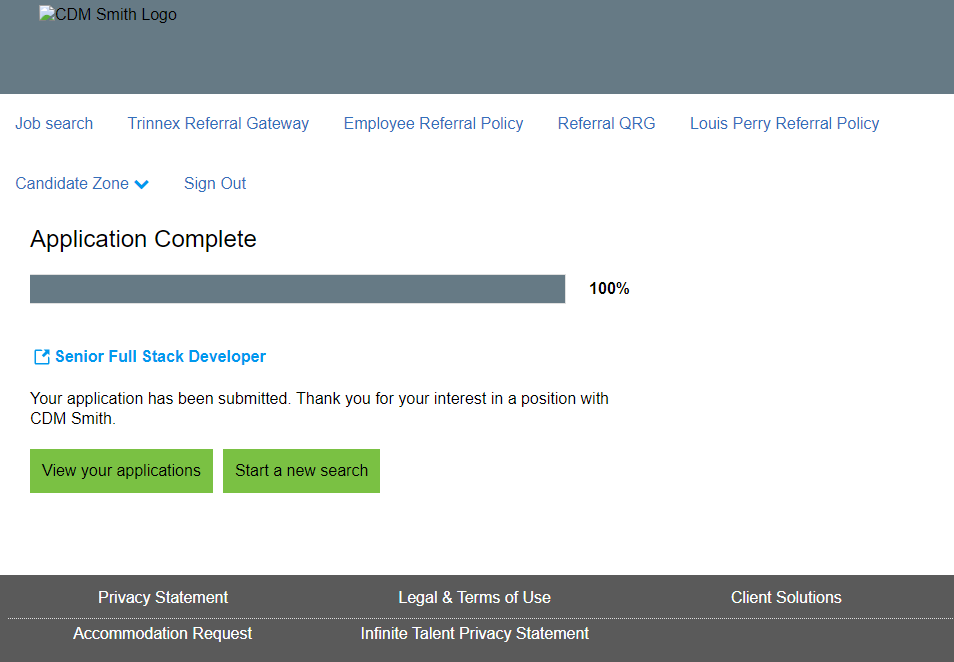Open the Referral QRG link
This screenshot has height=662, width=954.
coord(606,124)
